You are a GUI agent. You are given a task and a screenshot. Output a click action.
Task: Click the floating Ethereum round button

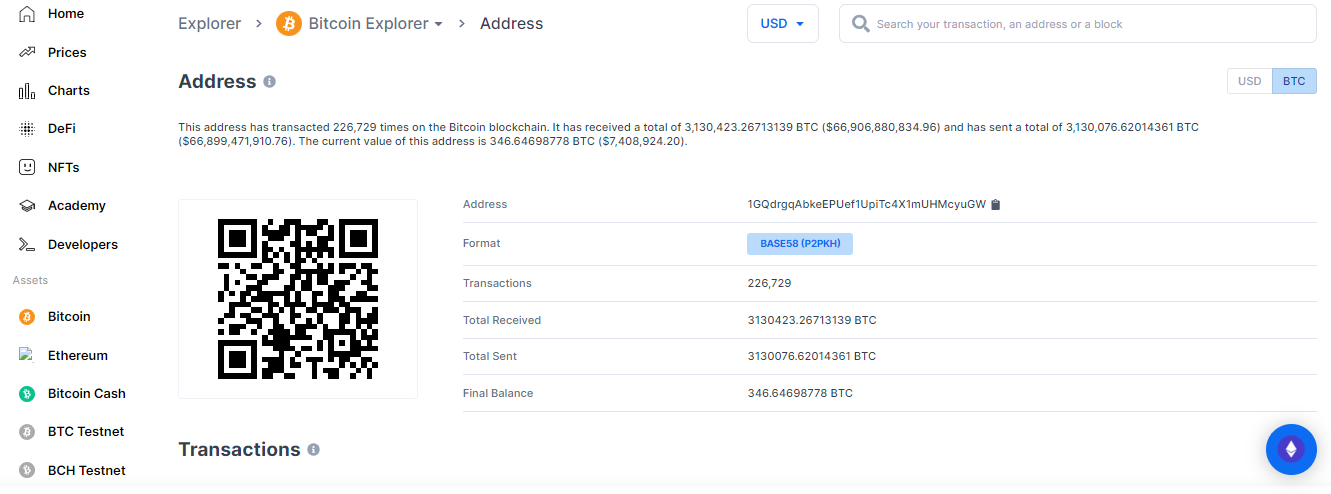coord(1291,449)
